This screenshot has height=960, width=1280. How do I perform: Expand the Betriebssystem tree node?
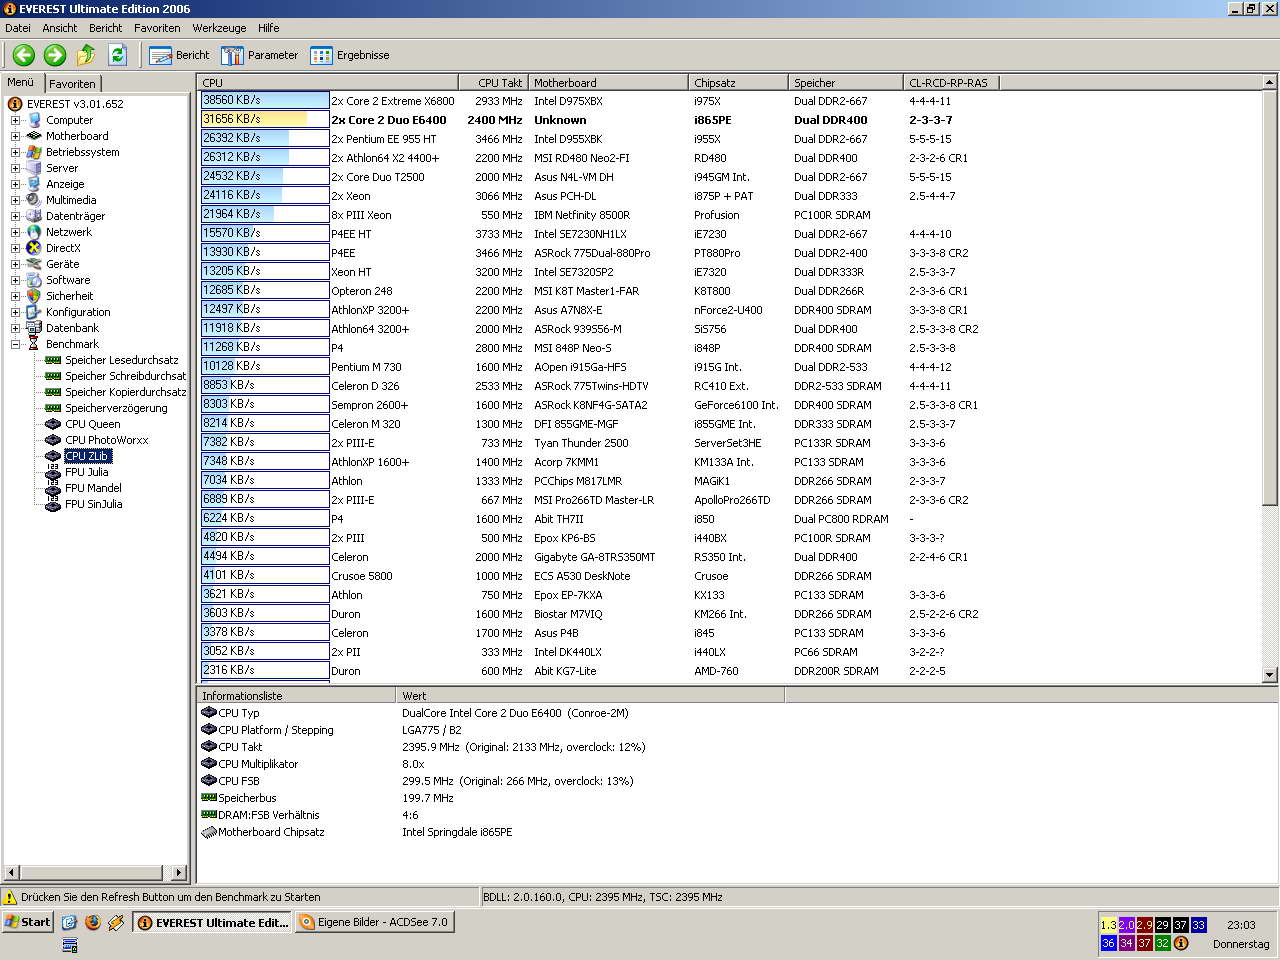pos(16,152)
